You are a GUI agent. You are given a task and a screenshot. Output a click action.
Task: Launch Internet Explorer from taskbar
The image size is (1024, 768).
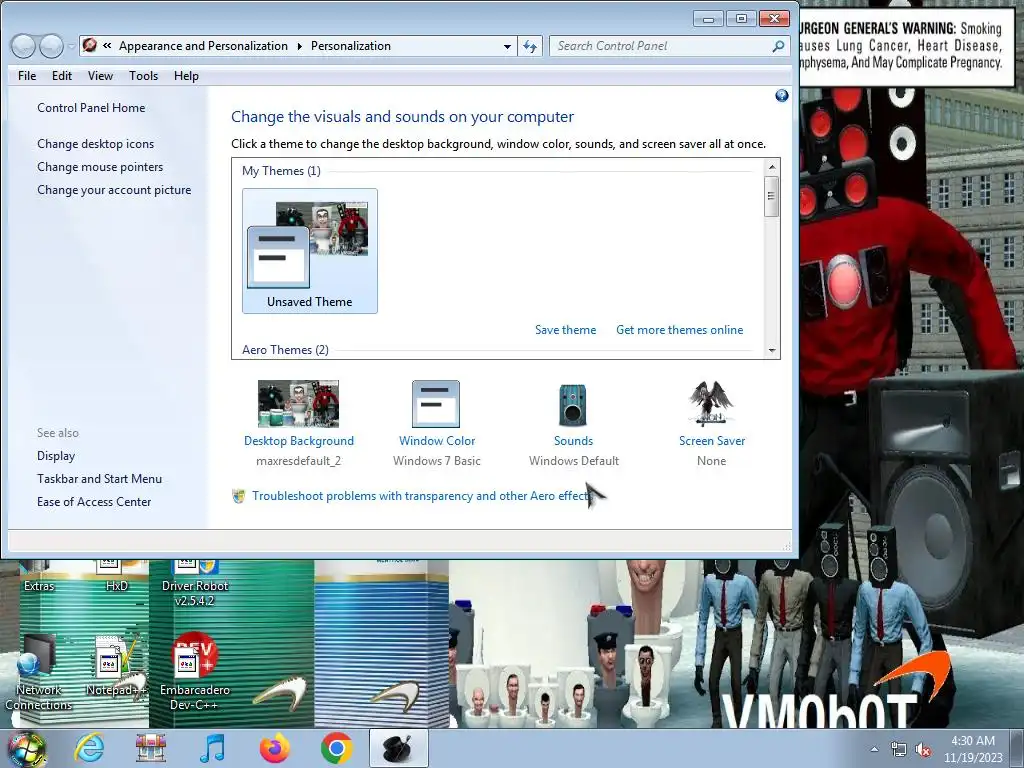[x=89, y=748]
